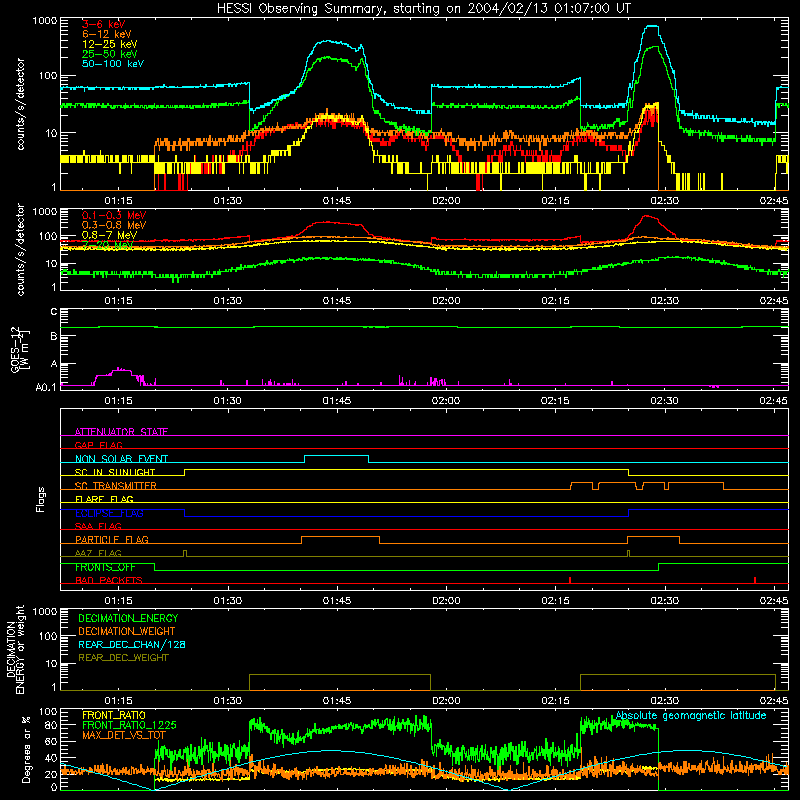Select the GAP_FLAG label

click(x=99, y=445)
